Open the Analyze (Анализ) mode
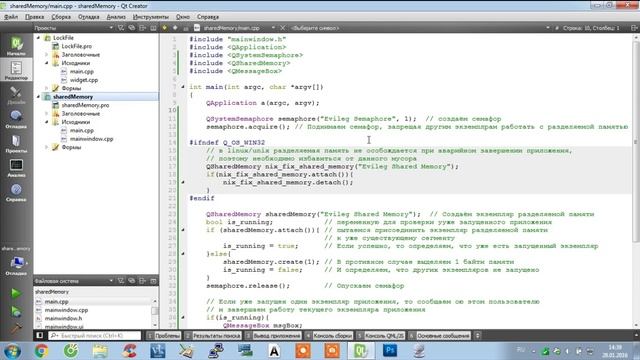The height and width of the screenshot is (360, 640). pyautogui.click(x=16, y=168)
